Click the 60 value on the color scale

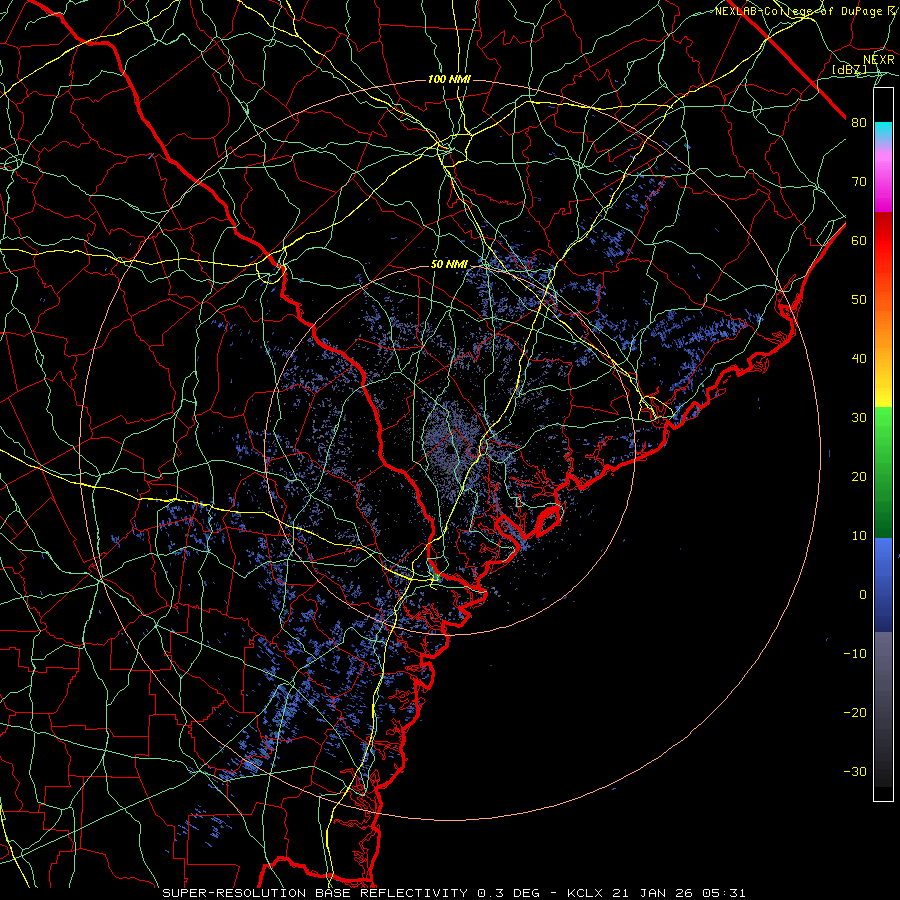click(x=859, y=241)
